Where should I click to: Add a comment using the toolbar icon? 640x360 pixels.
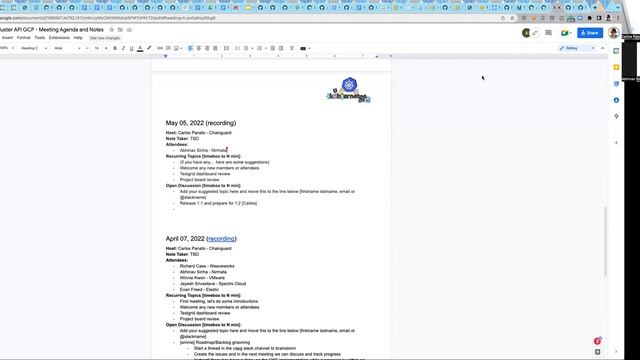click(x=168, y=48)
